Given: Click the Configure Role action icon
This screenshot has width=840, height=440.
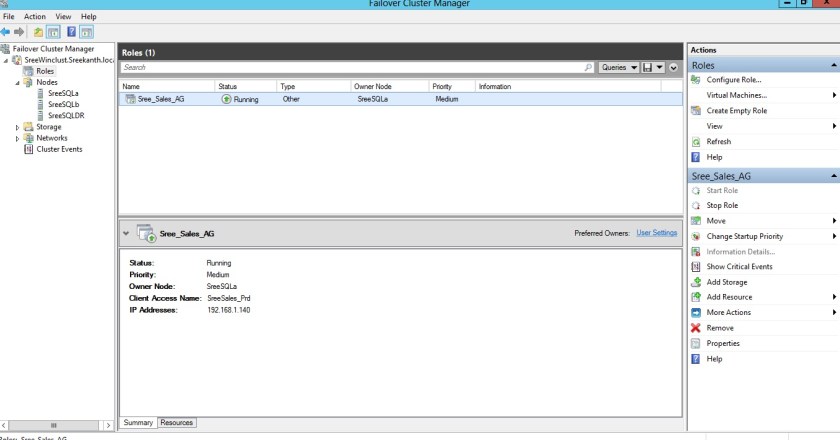Looking at the screenshot, I should pos(696,79).
